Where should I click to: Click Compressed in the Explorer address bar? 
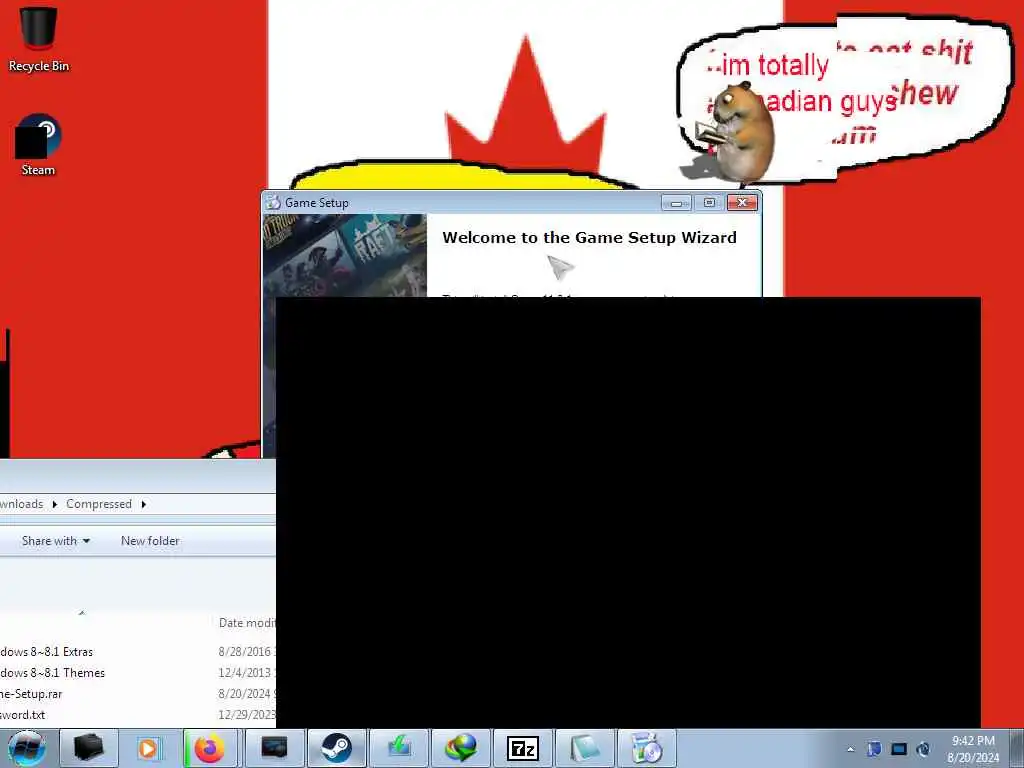(x=99, y=504)
